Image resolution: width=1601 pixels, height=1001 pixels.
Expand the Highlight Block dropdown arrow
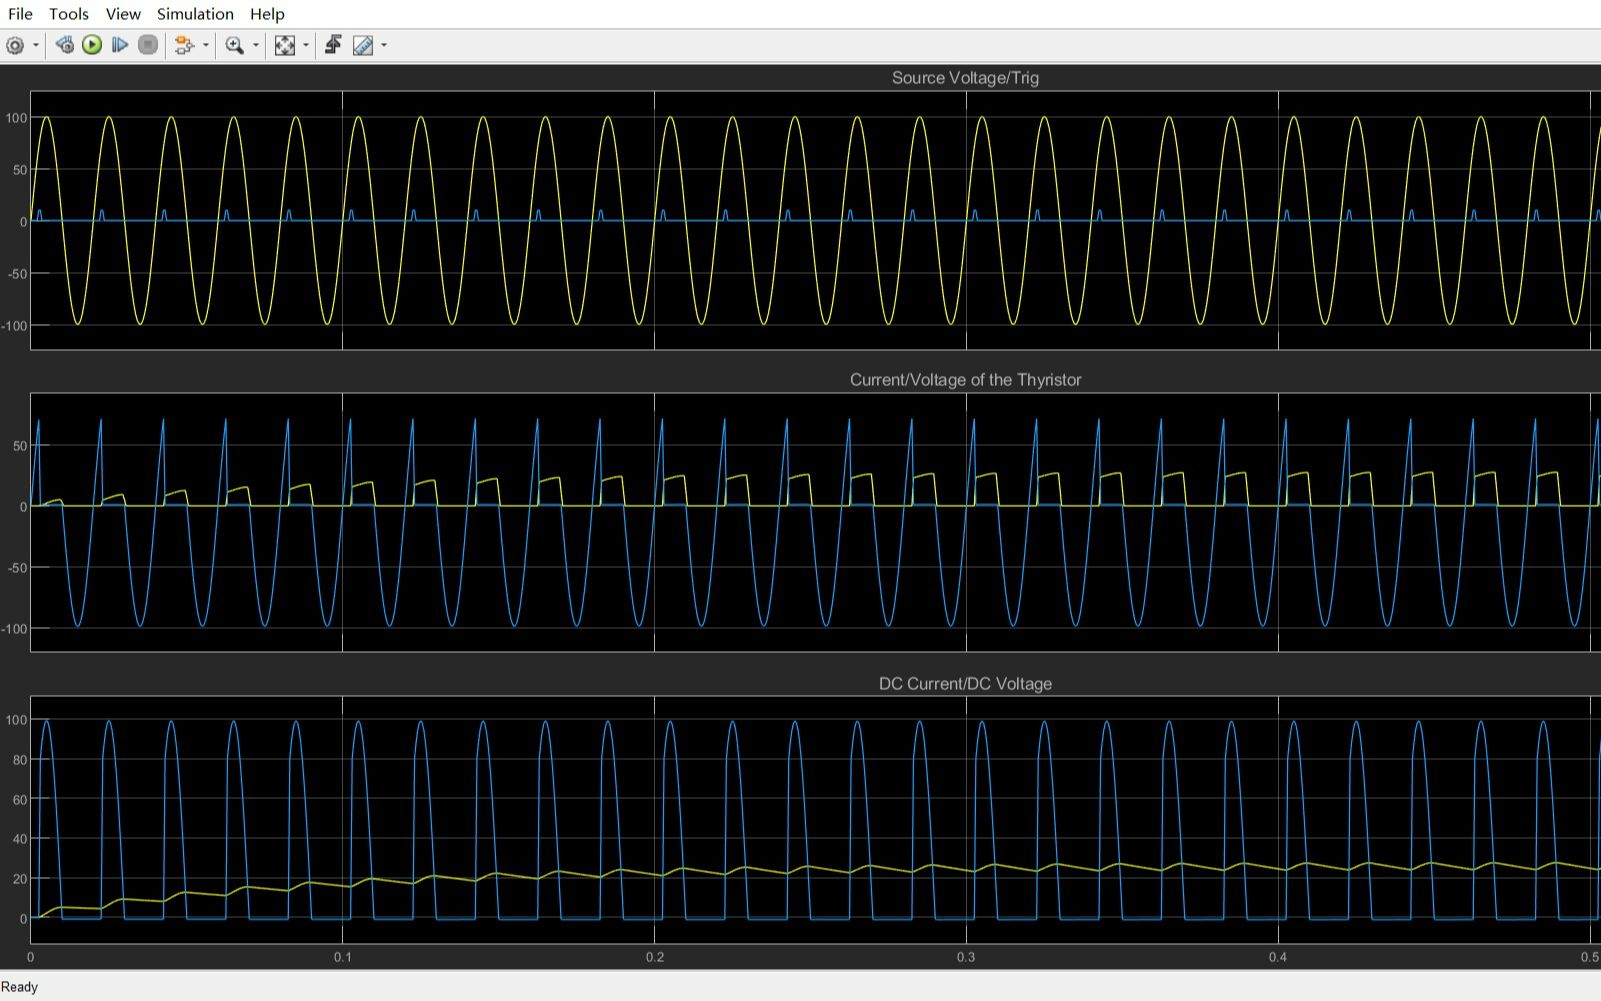pyautogui.click(x=206, y=45)
